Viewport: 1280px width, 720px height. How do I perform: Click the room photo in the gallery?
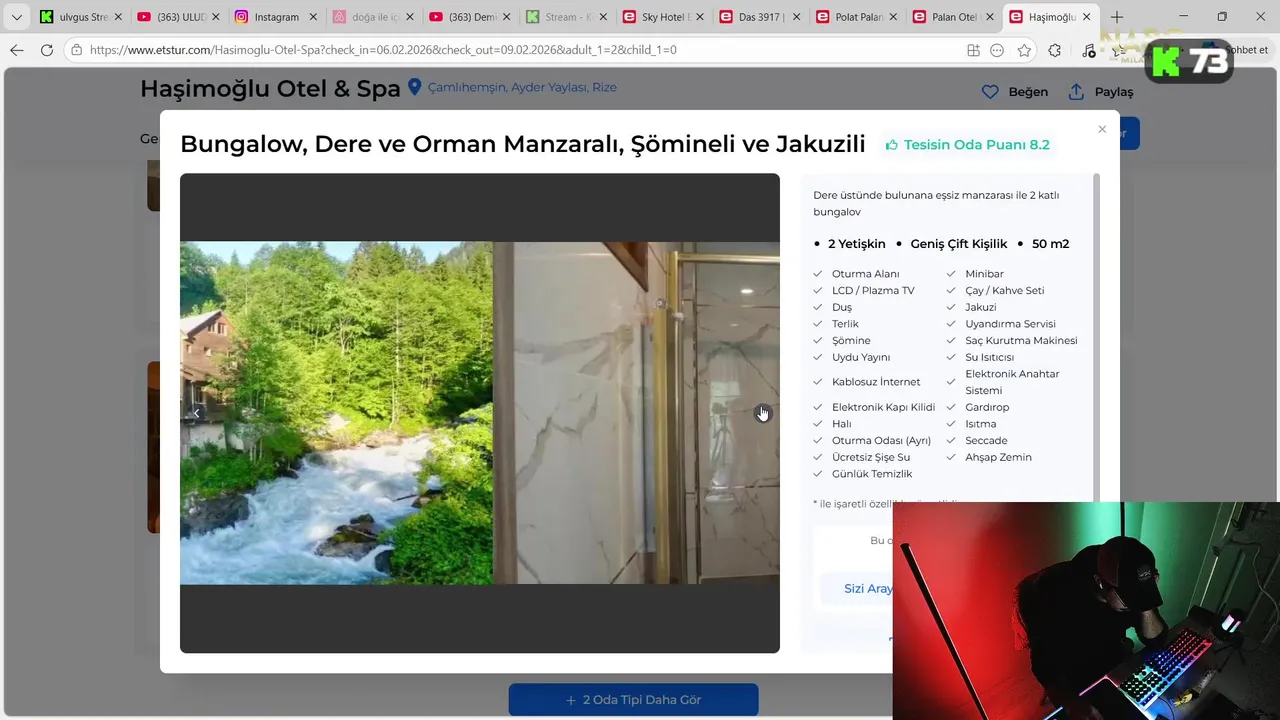click(480, 413)
